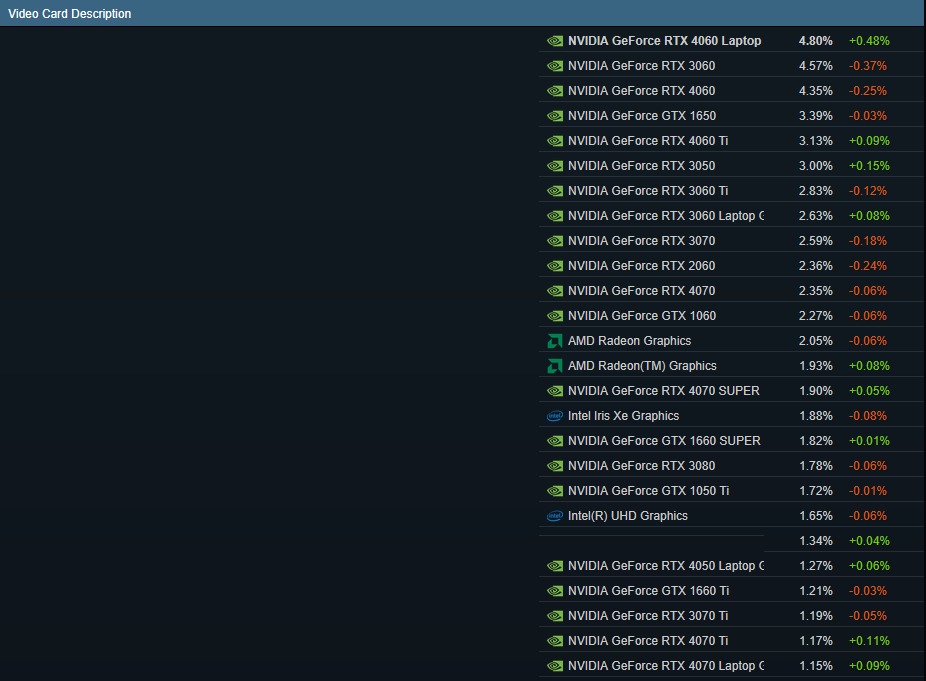
Task: Select the NVIDIA GeForce GTX 1060 name
Action: [642, 316]
